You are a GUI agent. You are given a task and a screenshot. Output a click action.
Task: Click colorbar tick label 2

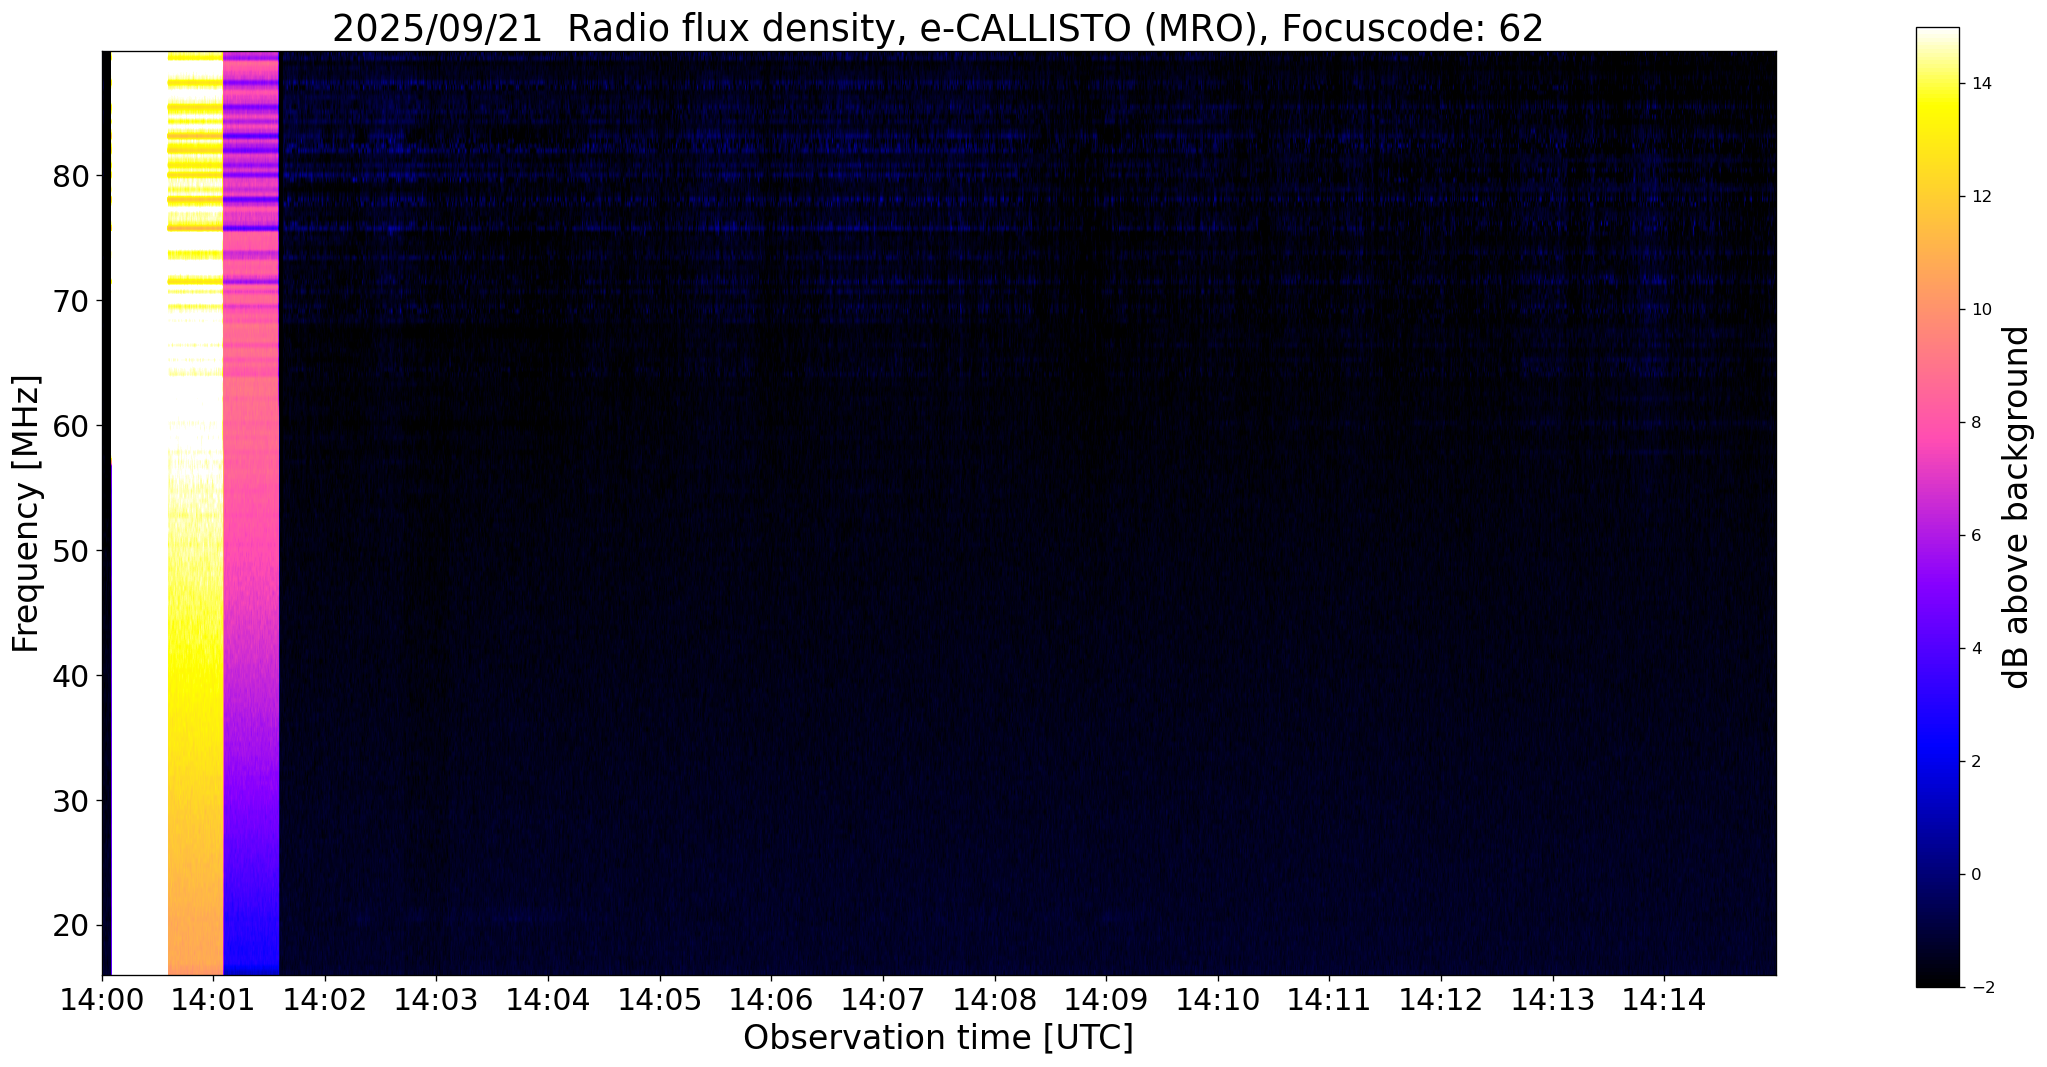(x=1976, y=762)
